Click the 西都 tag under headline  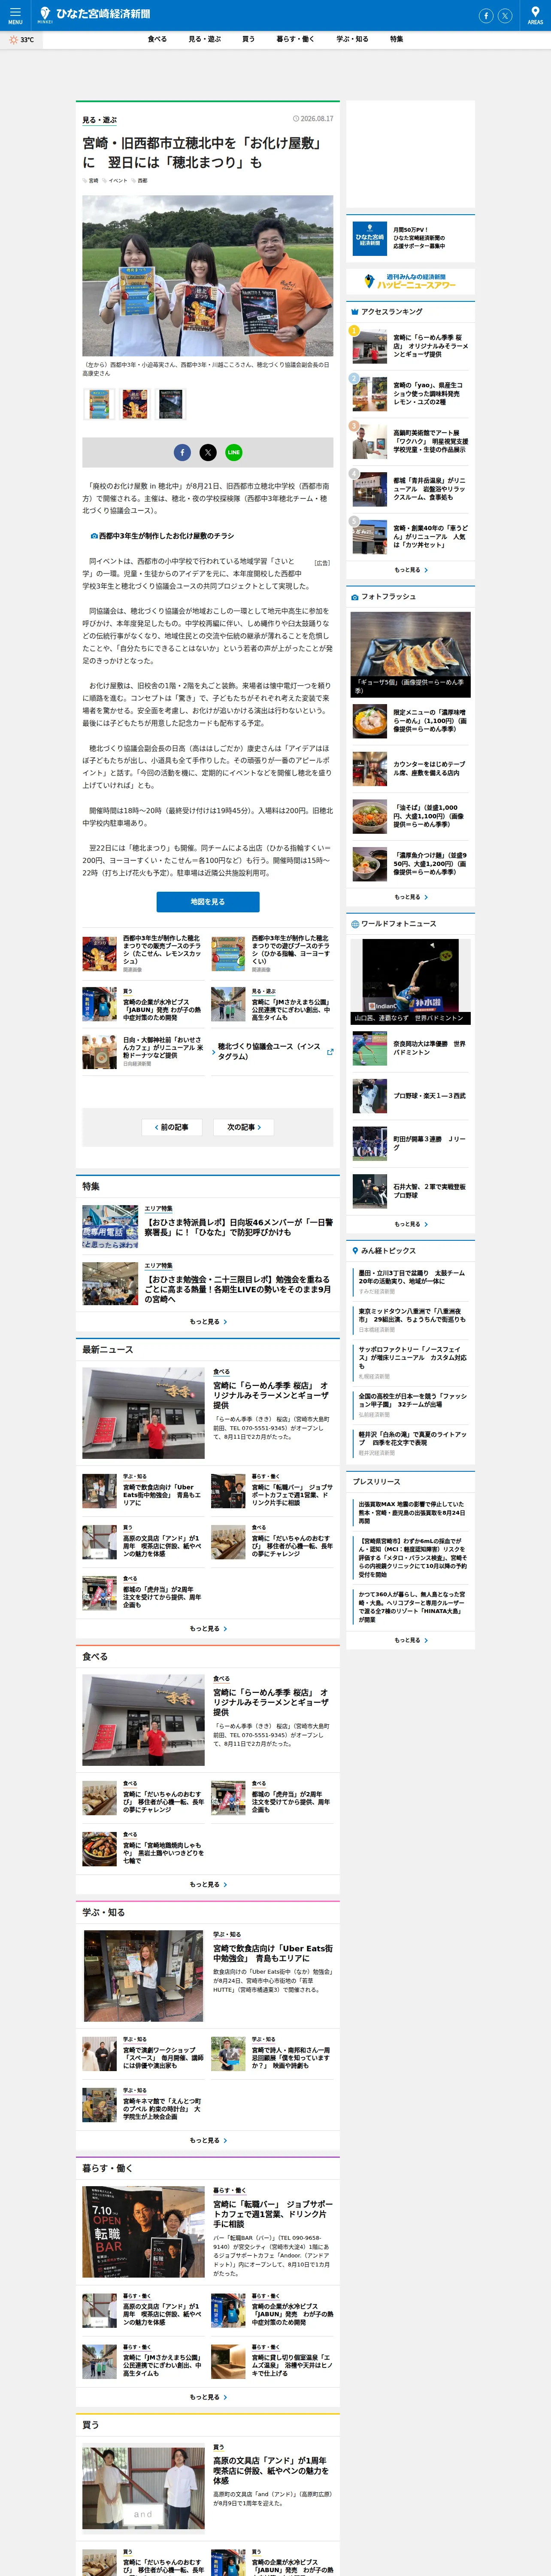click(140, 181)
